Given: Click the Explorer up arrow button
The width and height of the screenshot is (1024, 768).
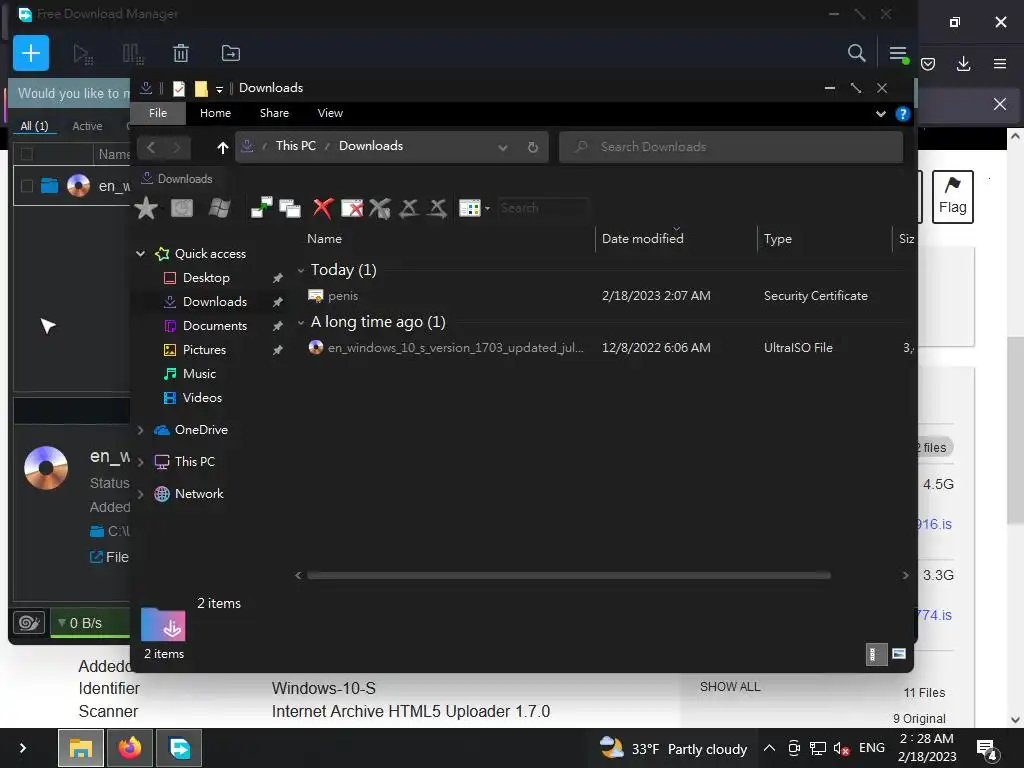Looking at the screenshot, I should tap(223, 148).
